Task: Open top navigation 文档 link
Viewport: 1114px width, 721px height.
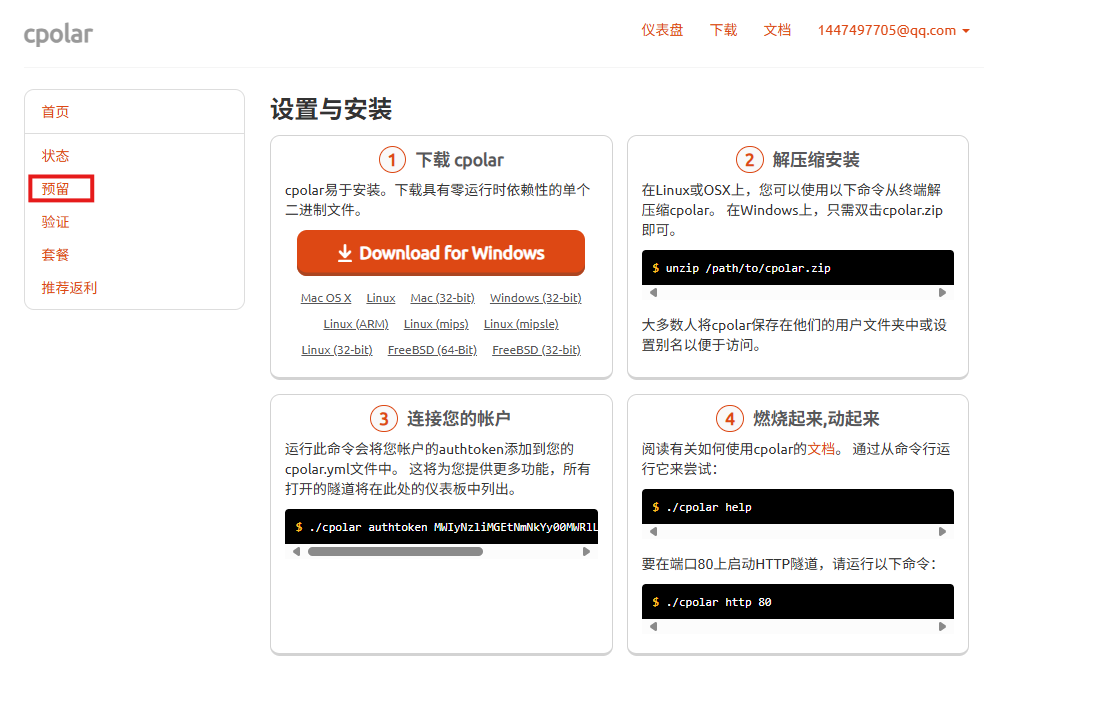Action: tap(777, 30)
